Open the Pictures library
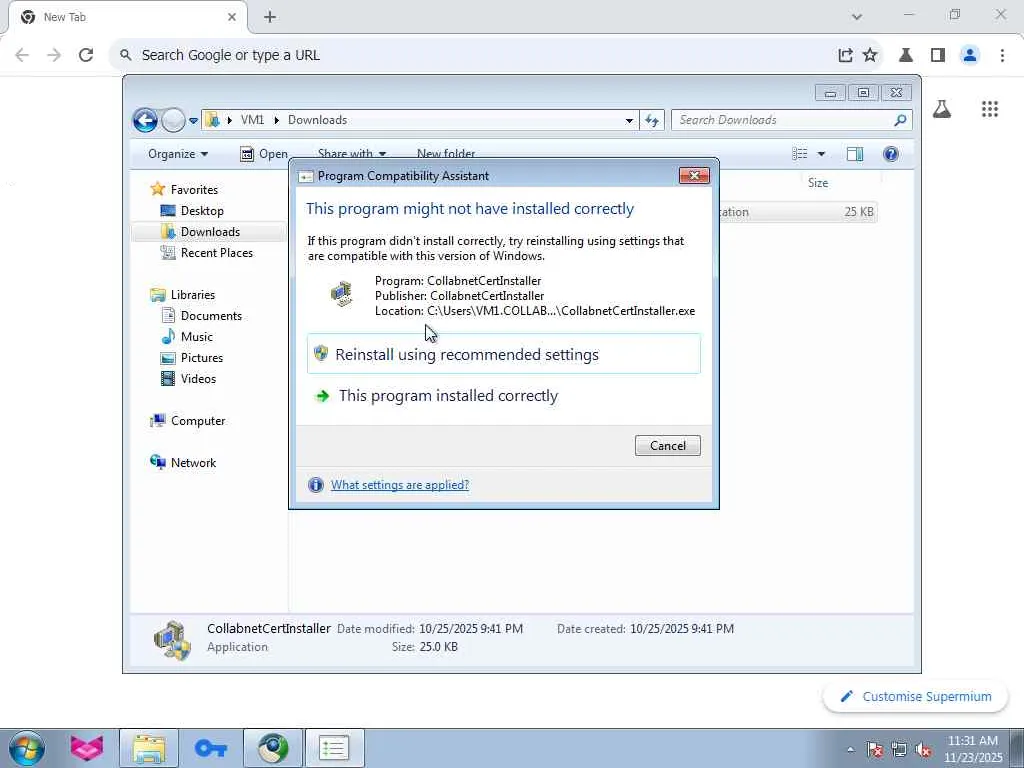This screenshot has height=768, width=1024. [x=192, y=358]
